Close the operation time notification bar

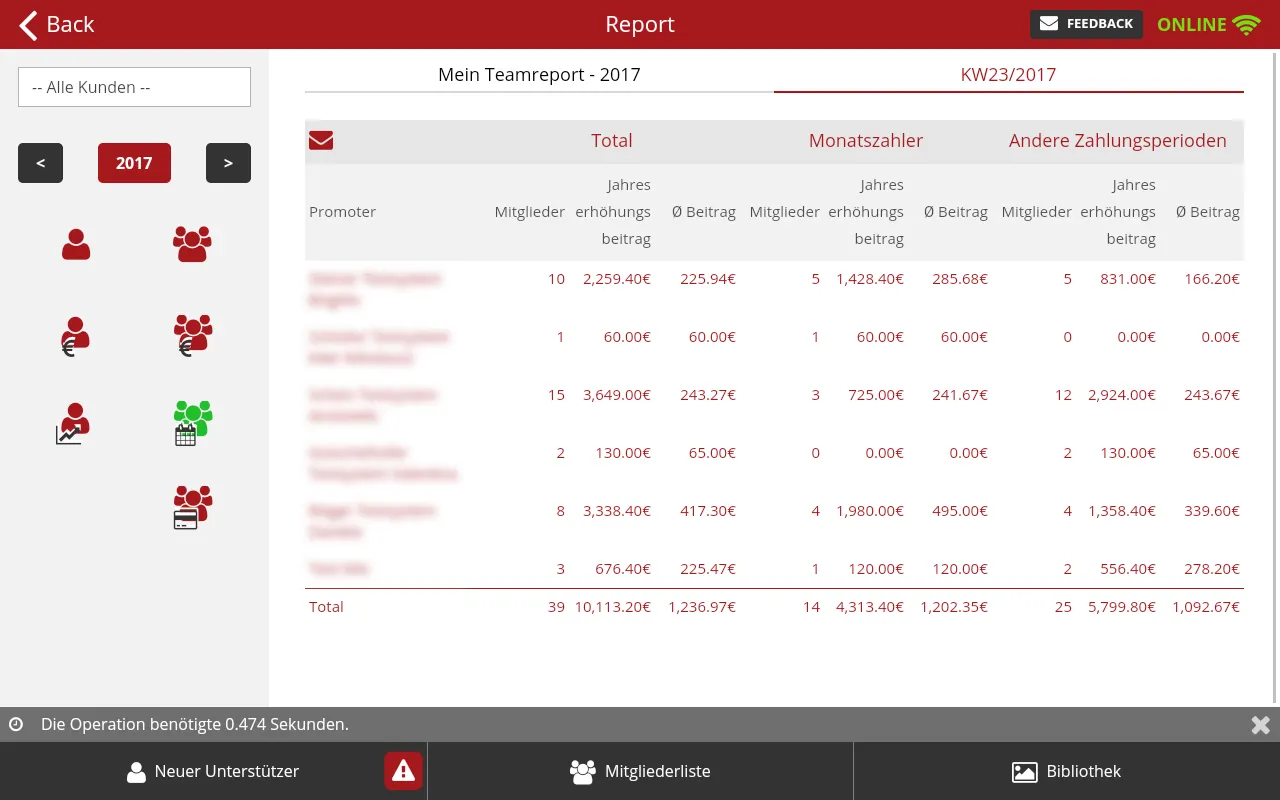tap(1260, 725)
